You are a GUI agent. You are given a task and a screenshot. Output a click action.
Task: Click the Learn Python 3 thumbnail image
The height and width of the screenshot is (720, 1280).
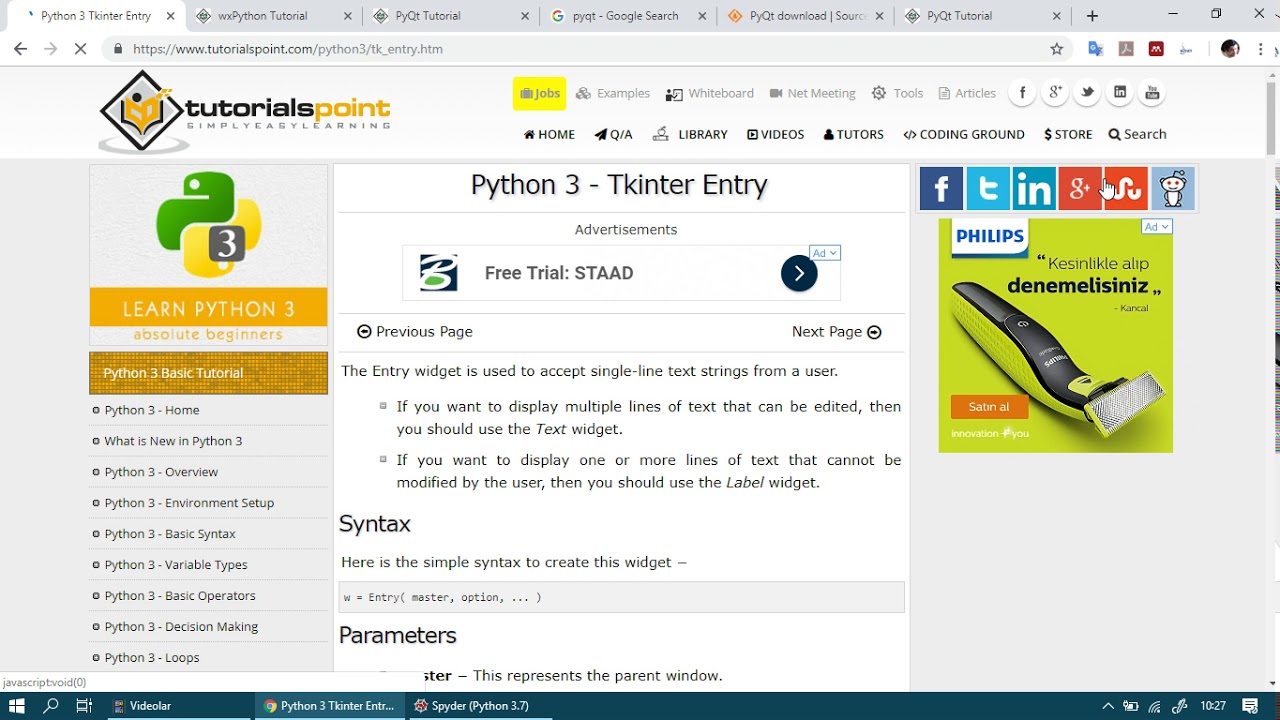208,255
